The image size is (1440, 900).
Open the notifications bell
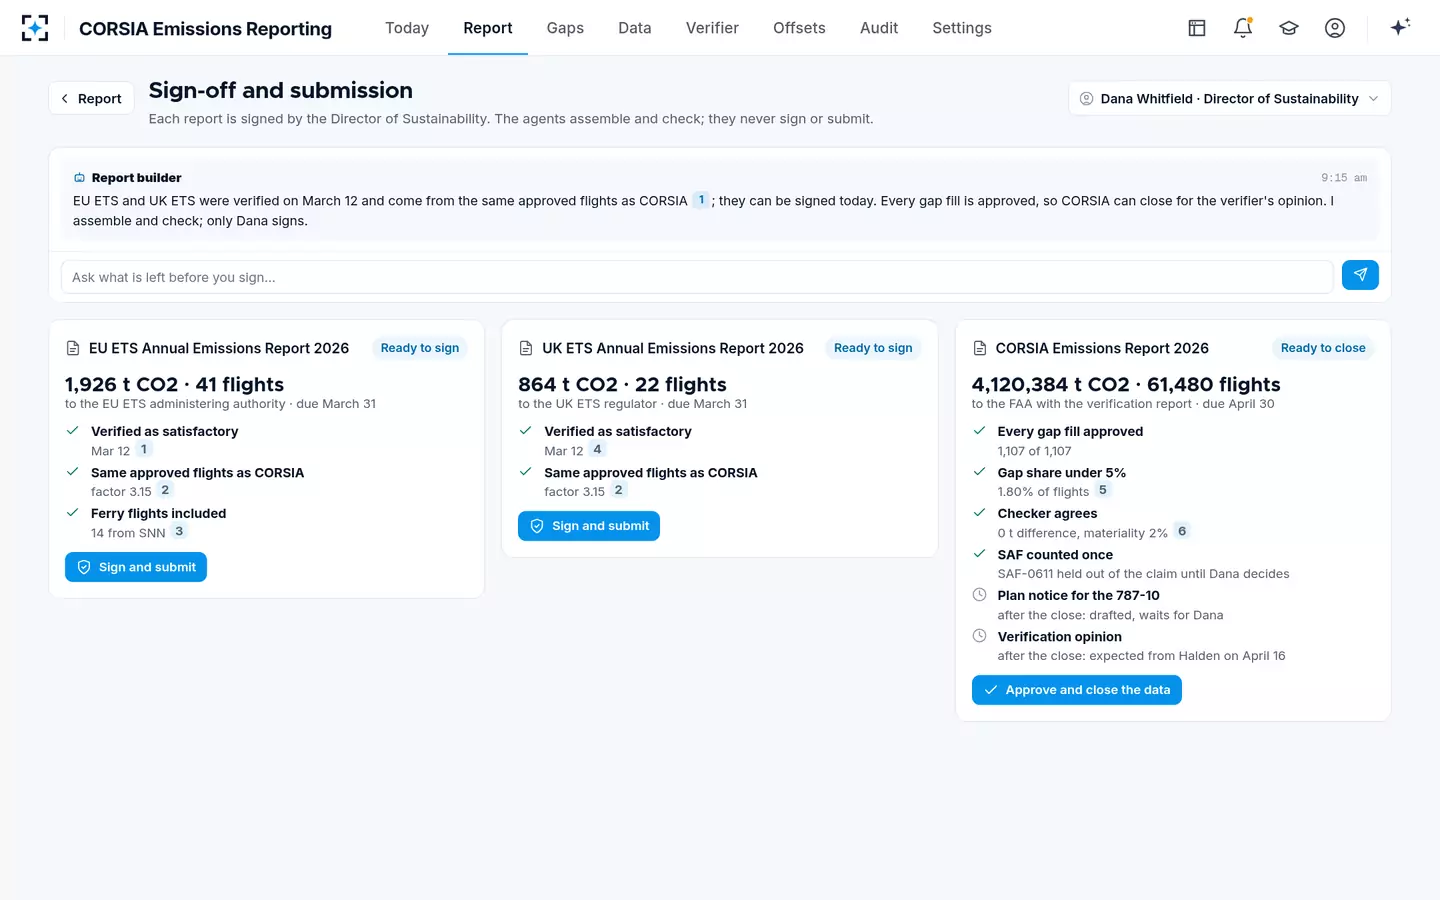click(x=1243, y=28)
